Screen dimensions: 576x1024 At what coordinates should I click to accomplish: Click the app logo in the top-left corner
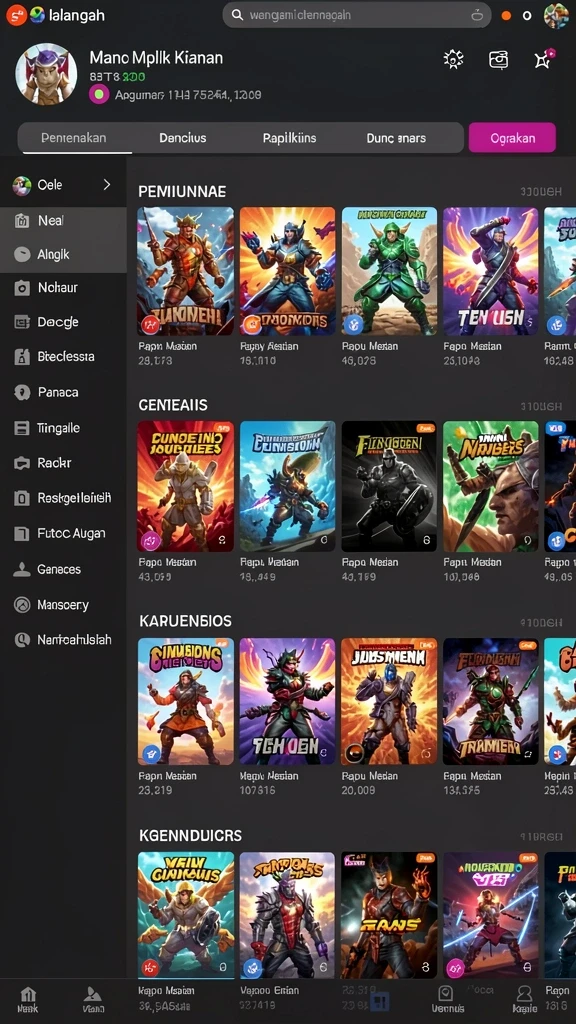[x=16, y=15]
